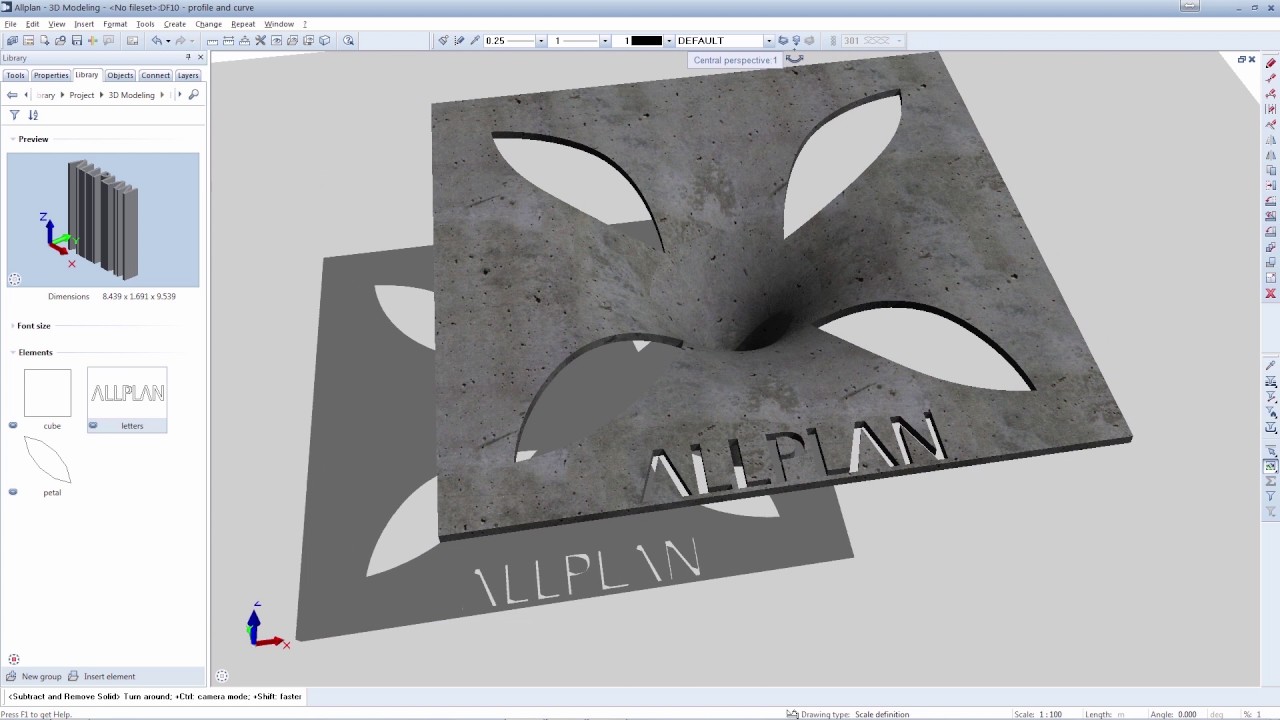Click the rotate view icon next to Central perspective
This screenshot has height=720, width=1280.
795,60
